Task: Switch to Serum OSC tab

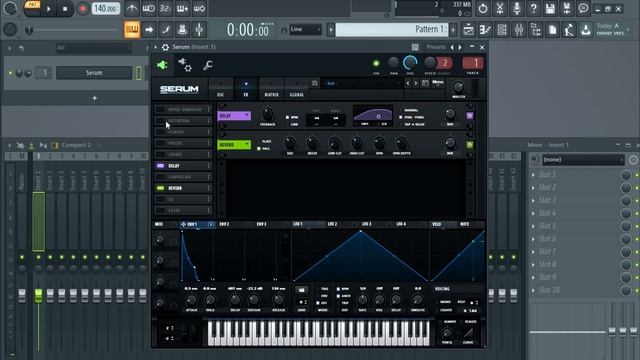Action: (x=220, y=89)
